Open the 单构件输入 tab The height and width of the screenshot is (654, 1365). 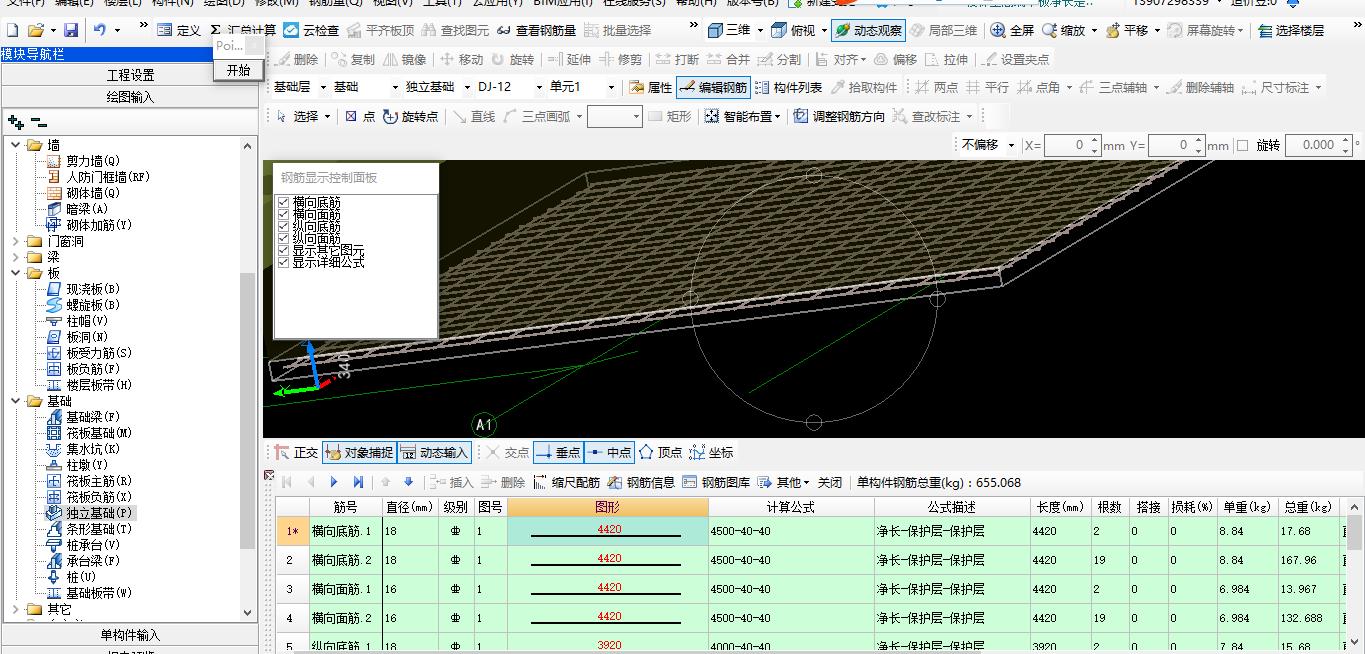click(x=130, y=635)
